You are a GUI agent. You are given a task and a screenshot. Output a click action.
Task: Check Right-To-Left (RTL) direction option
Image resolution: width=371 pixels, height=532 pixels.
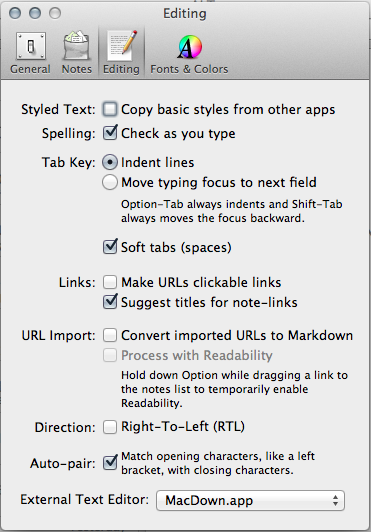point(110,427)
